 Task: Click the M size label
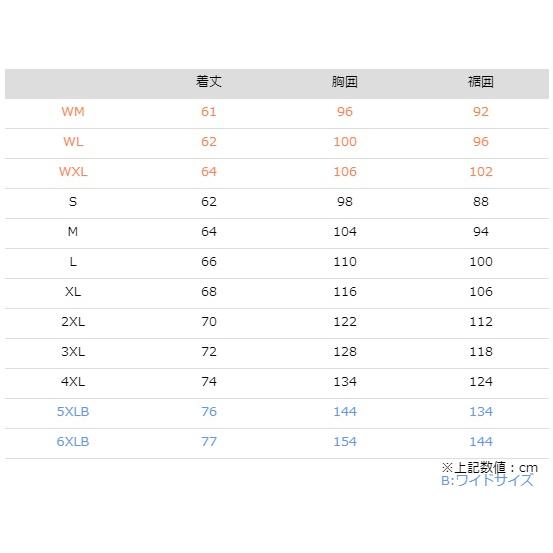[x=73, y=232]
